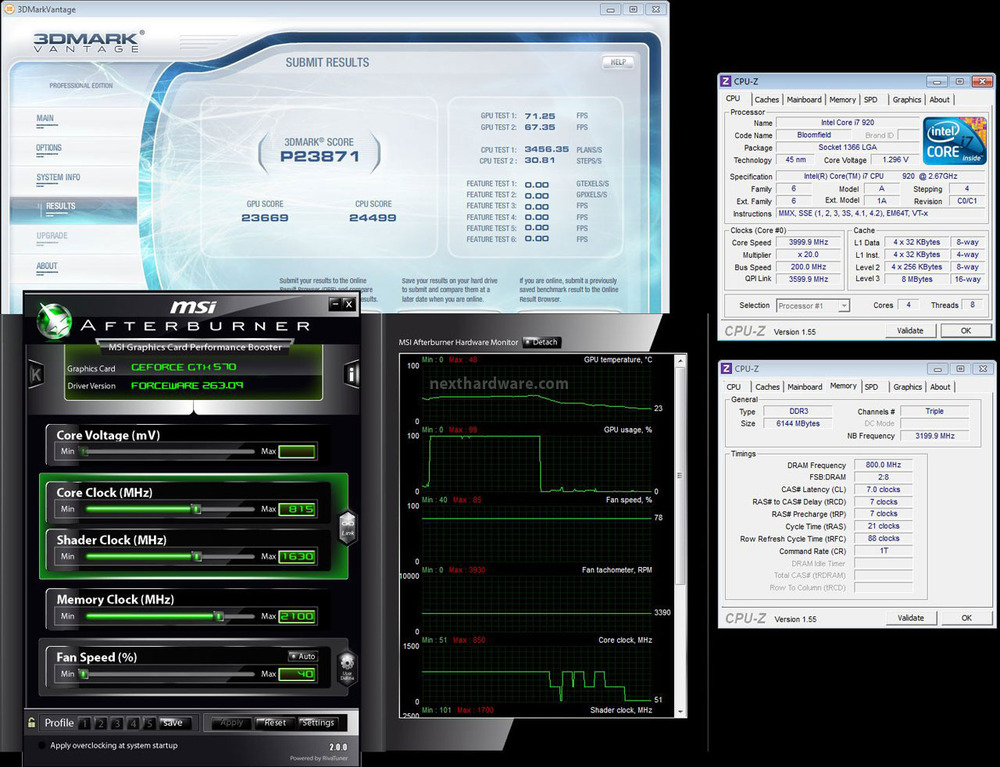
Task: Switch to SPD tab in upper CPU-Z window
Action: 871,99
